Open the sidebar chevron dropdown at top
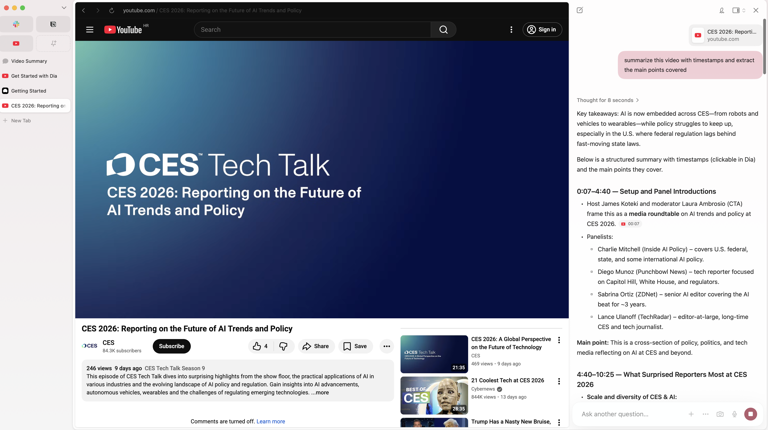The image size is (768, 430). click(x=64, y=8)
